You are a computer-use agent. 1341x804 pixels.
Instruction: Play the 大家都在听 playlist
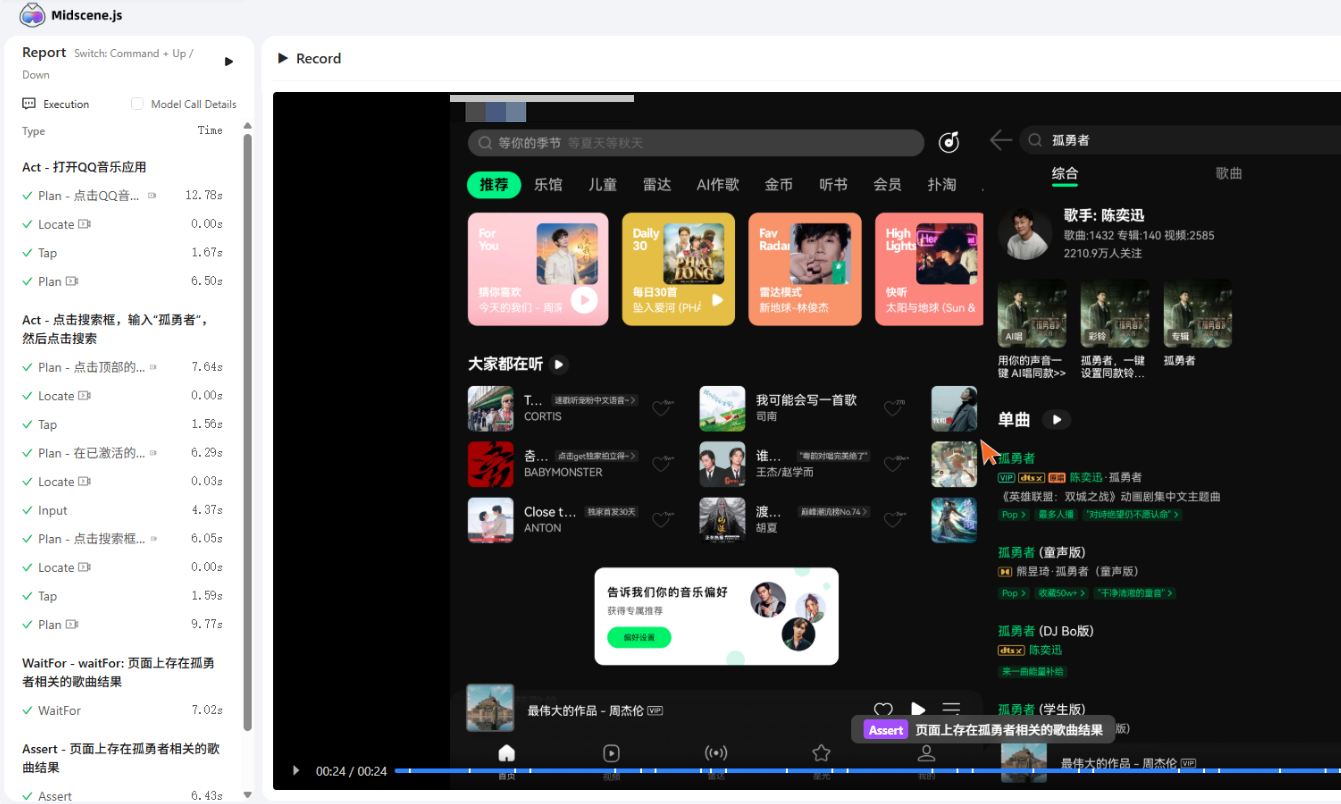[559, 364]
